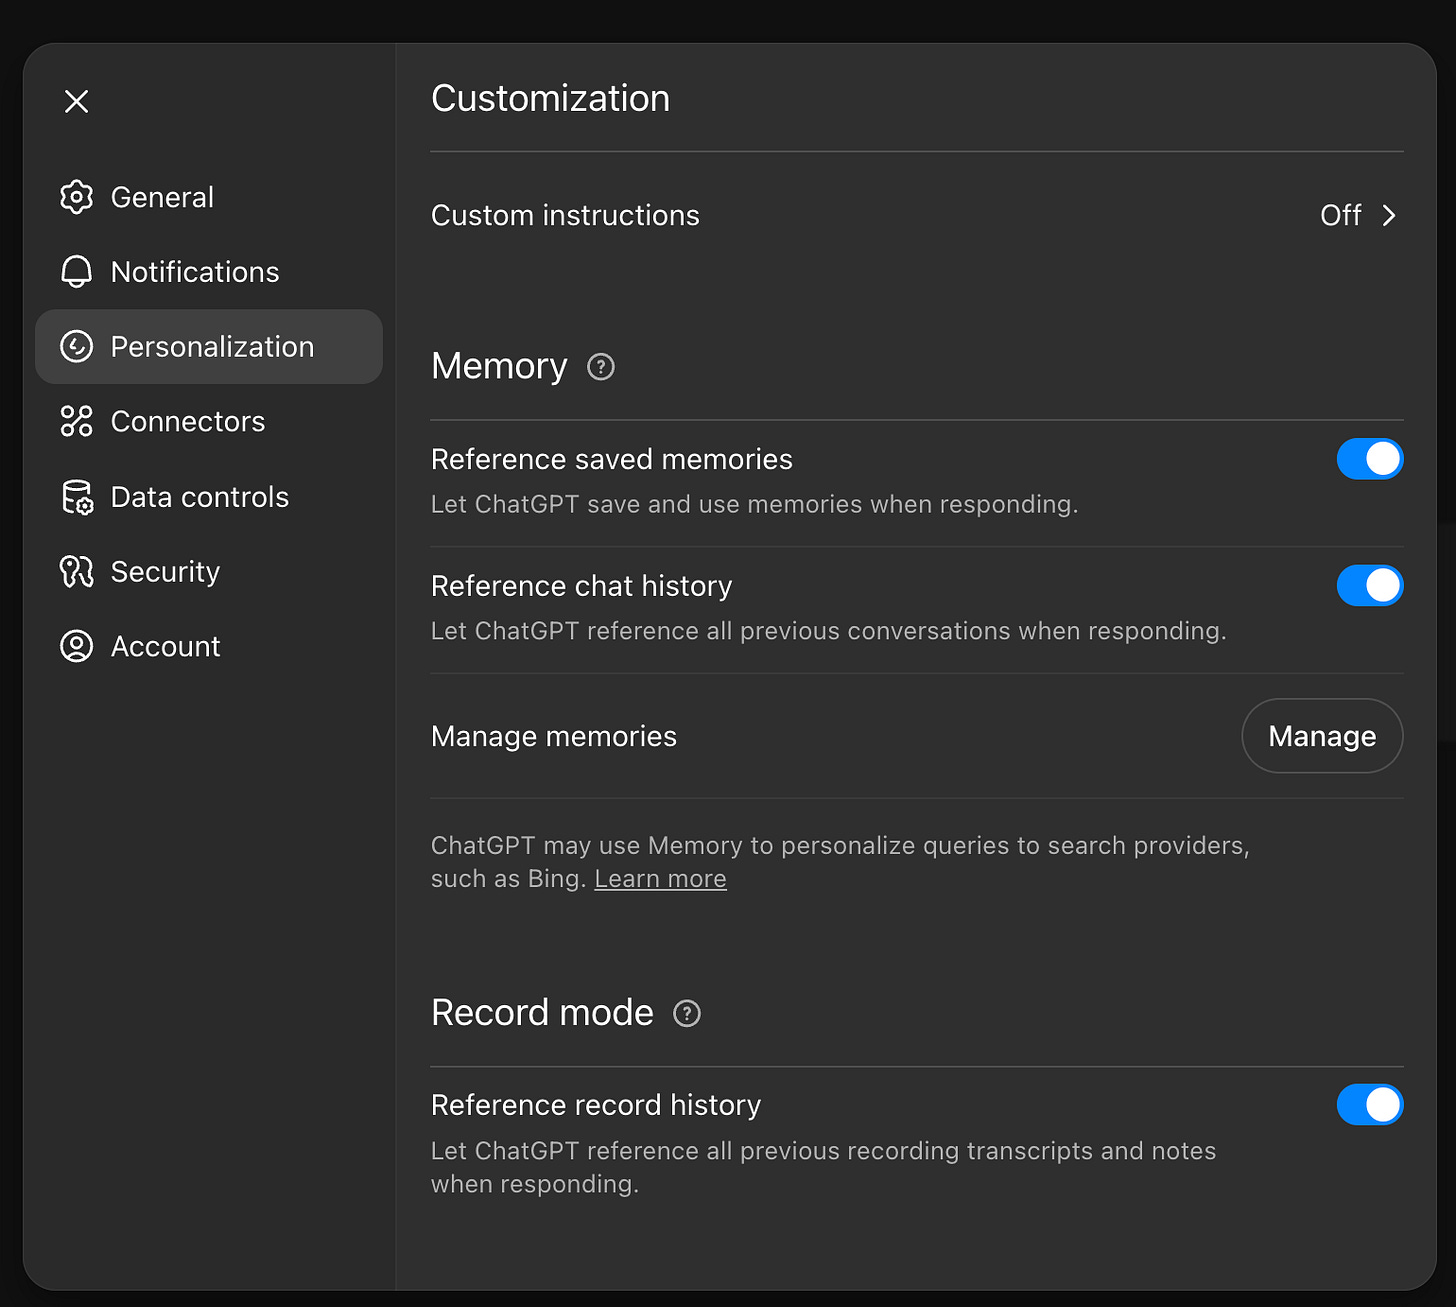Image resolution: width=1456 pixels, height=1307 pixels.
Task: Disable Reference saved memories toggle
Action: coord(1370,459)
